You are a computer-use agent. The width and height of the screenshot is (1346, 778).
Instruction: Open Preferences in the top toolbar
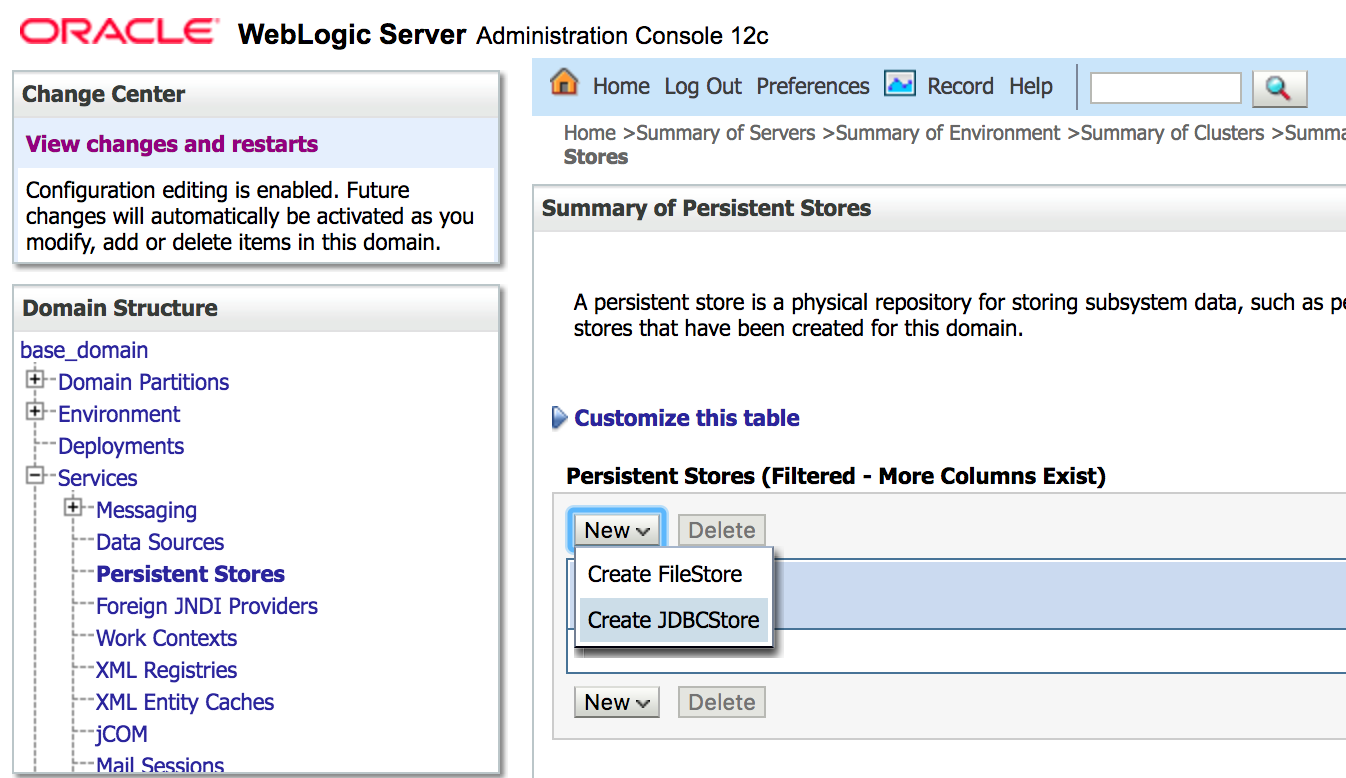click(x=812, y=86)
